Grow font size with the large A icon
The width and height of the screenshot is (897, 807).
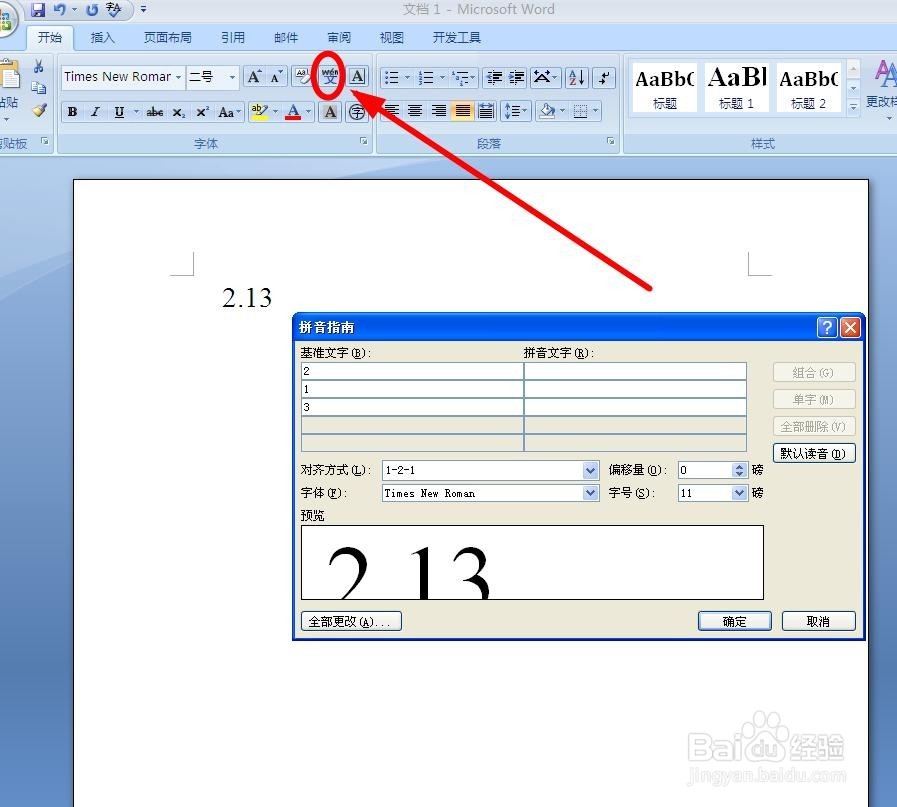click(x=254, y=77)
